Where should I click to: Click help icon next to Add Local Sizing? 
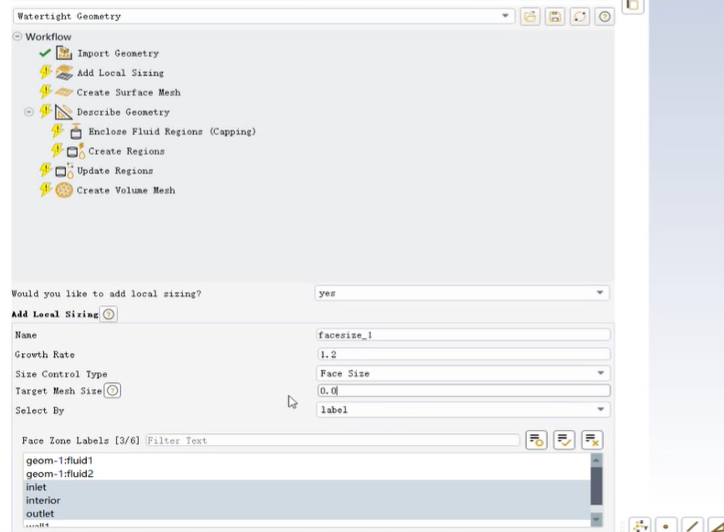pyautogui.click(x=109, y=314)
